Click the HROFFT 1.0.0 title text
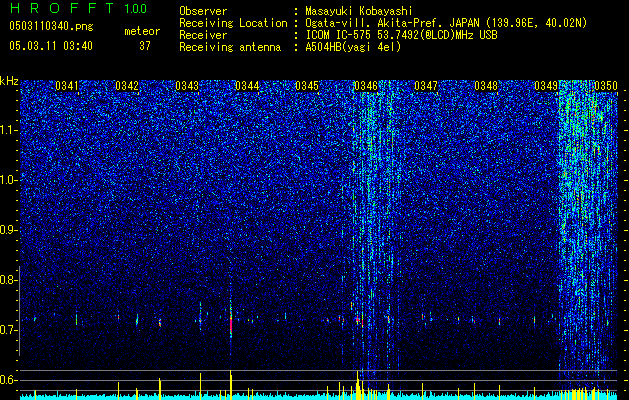The height and width of the screenshot is (400, 629). (x=79, y=8)
